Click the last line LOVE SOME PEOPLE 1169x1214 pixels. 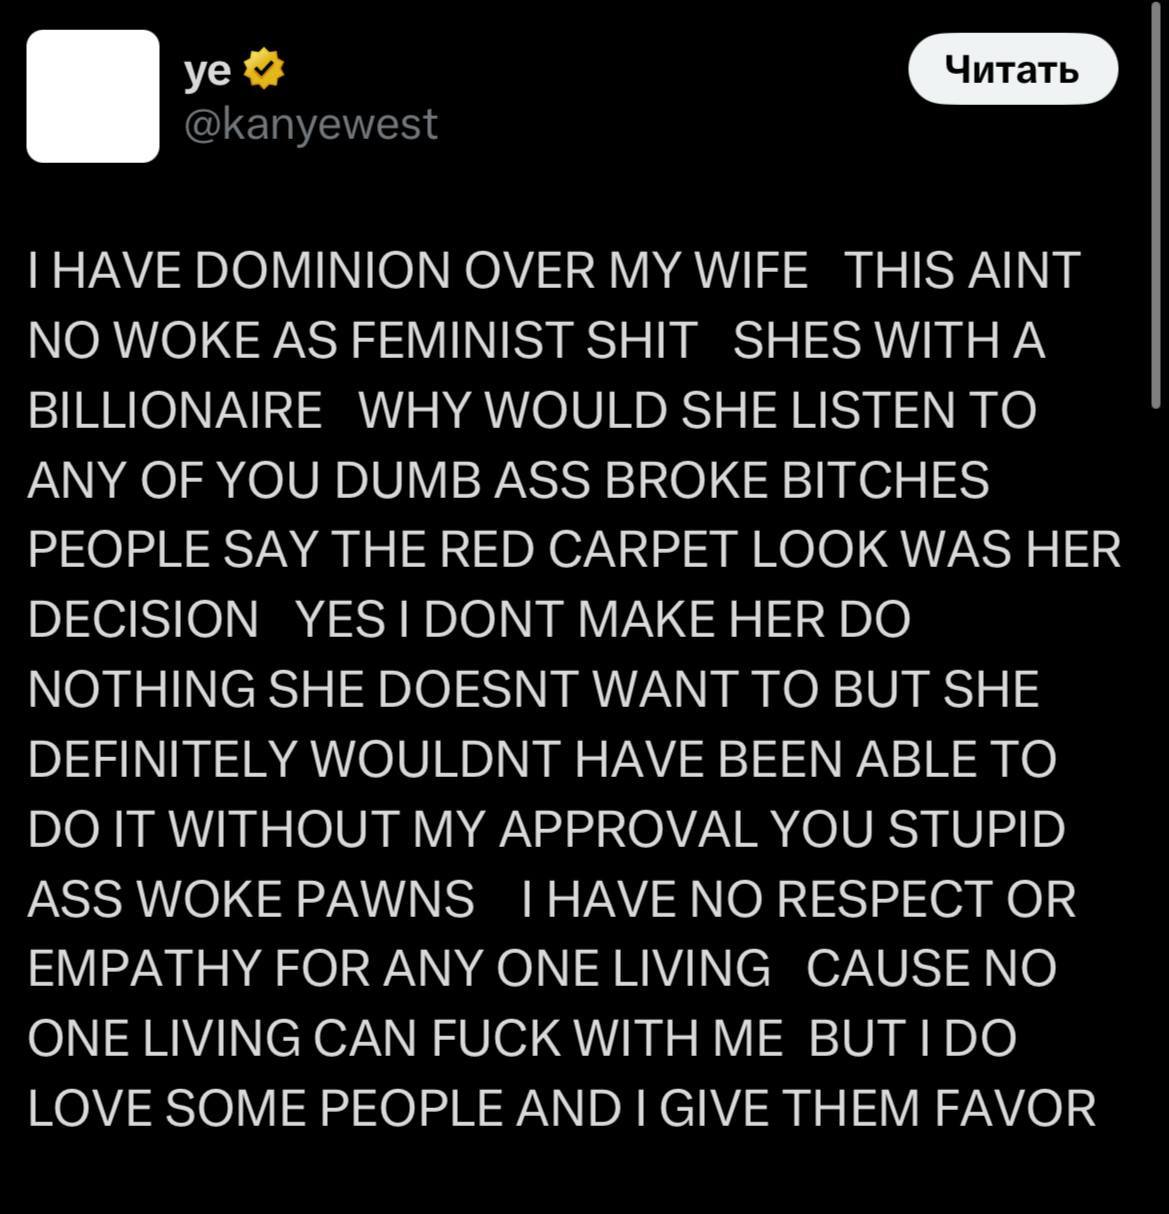562,1109
